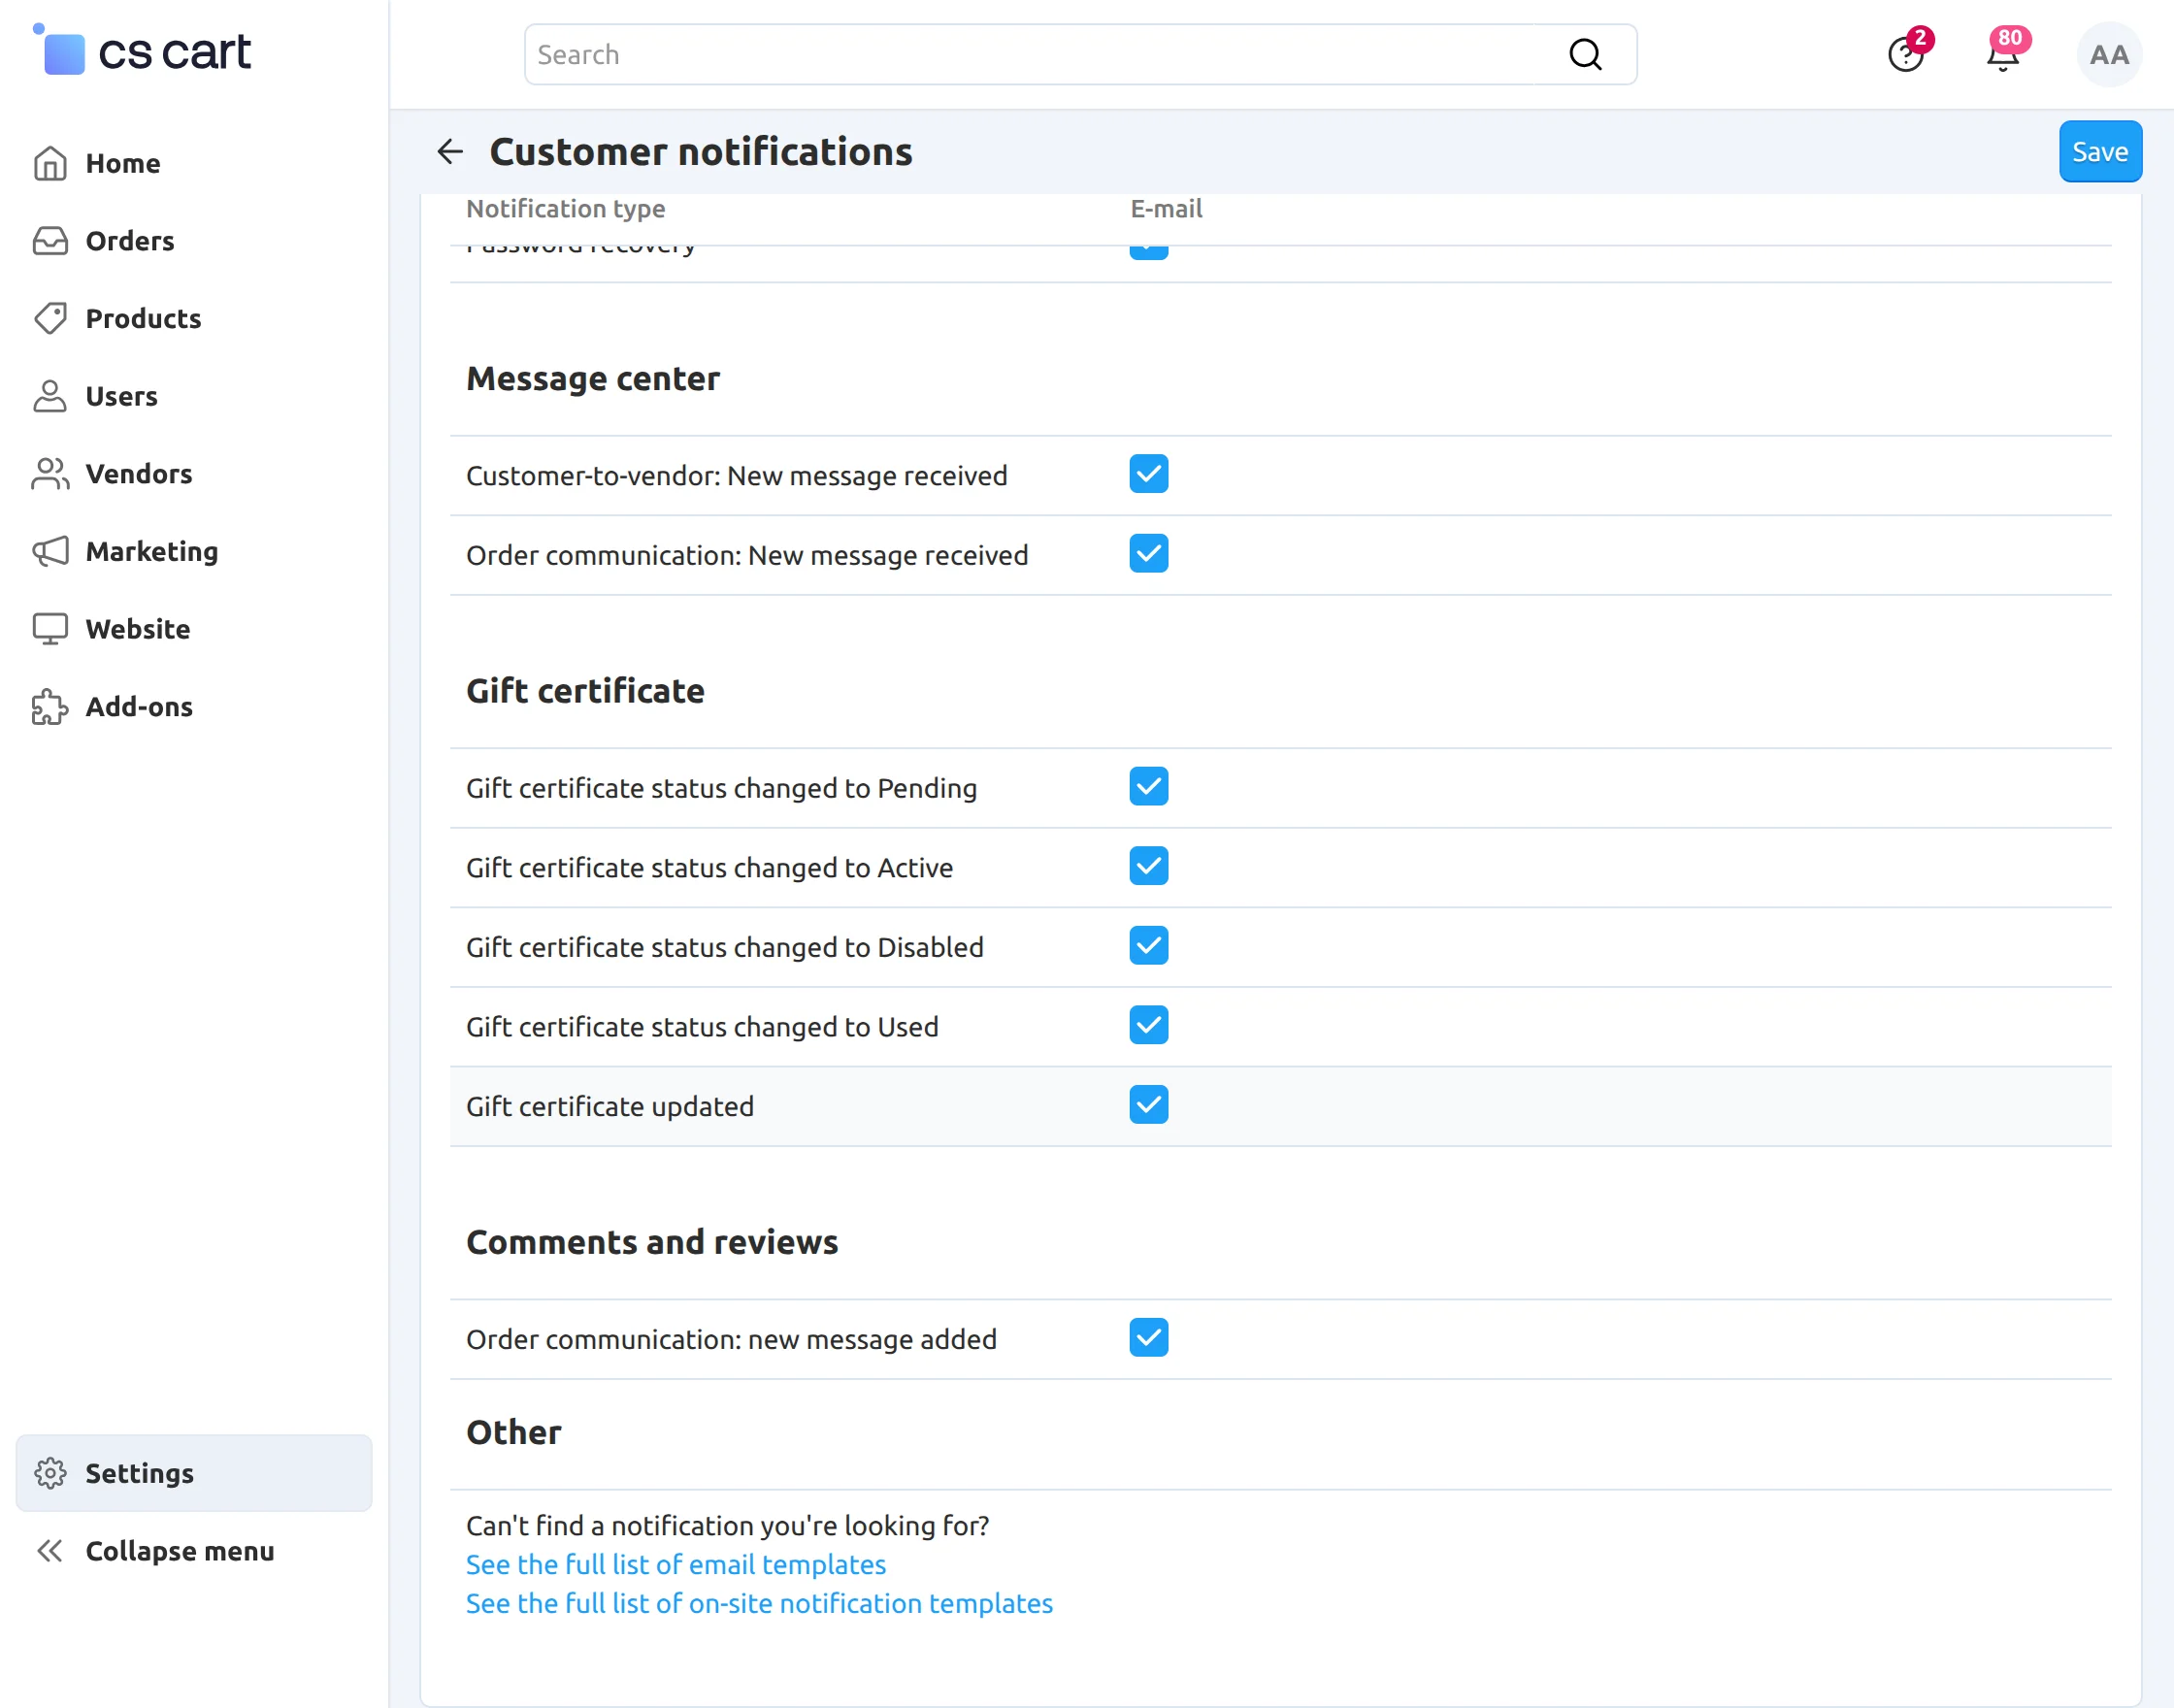Viewport: 2174px width, 1708px height.
Task: Uncheck Order communication: New message received e-mail
Action: tap(1149, 553)
